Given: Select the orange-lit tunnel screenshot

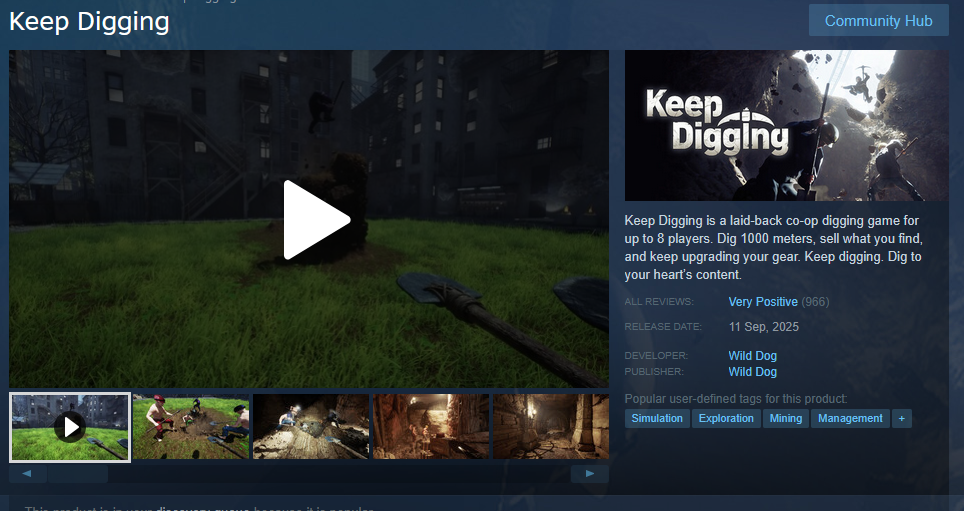Looking at the screenshot, I should point(431,427).
